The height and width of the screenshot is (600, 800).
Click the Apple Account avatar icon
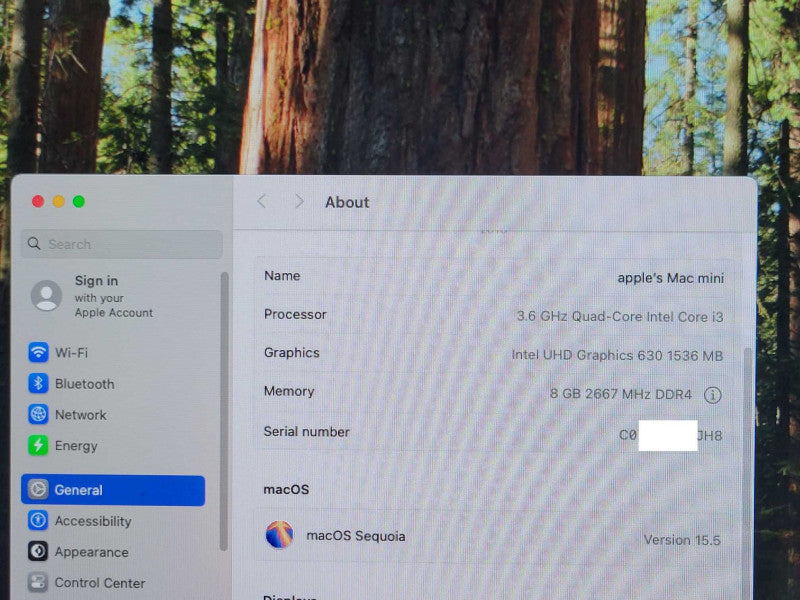click(46, 295)
